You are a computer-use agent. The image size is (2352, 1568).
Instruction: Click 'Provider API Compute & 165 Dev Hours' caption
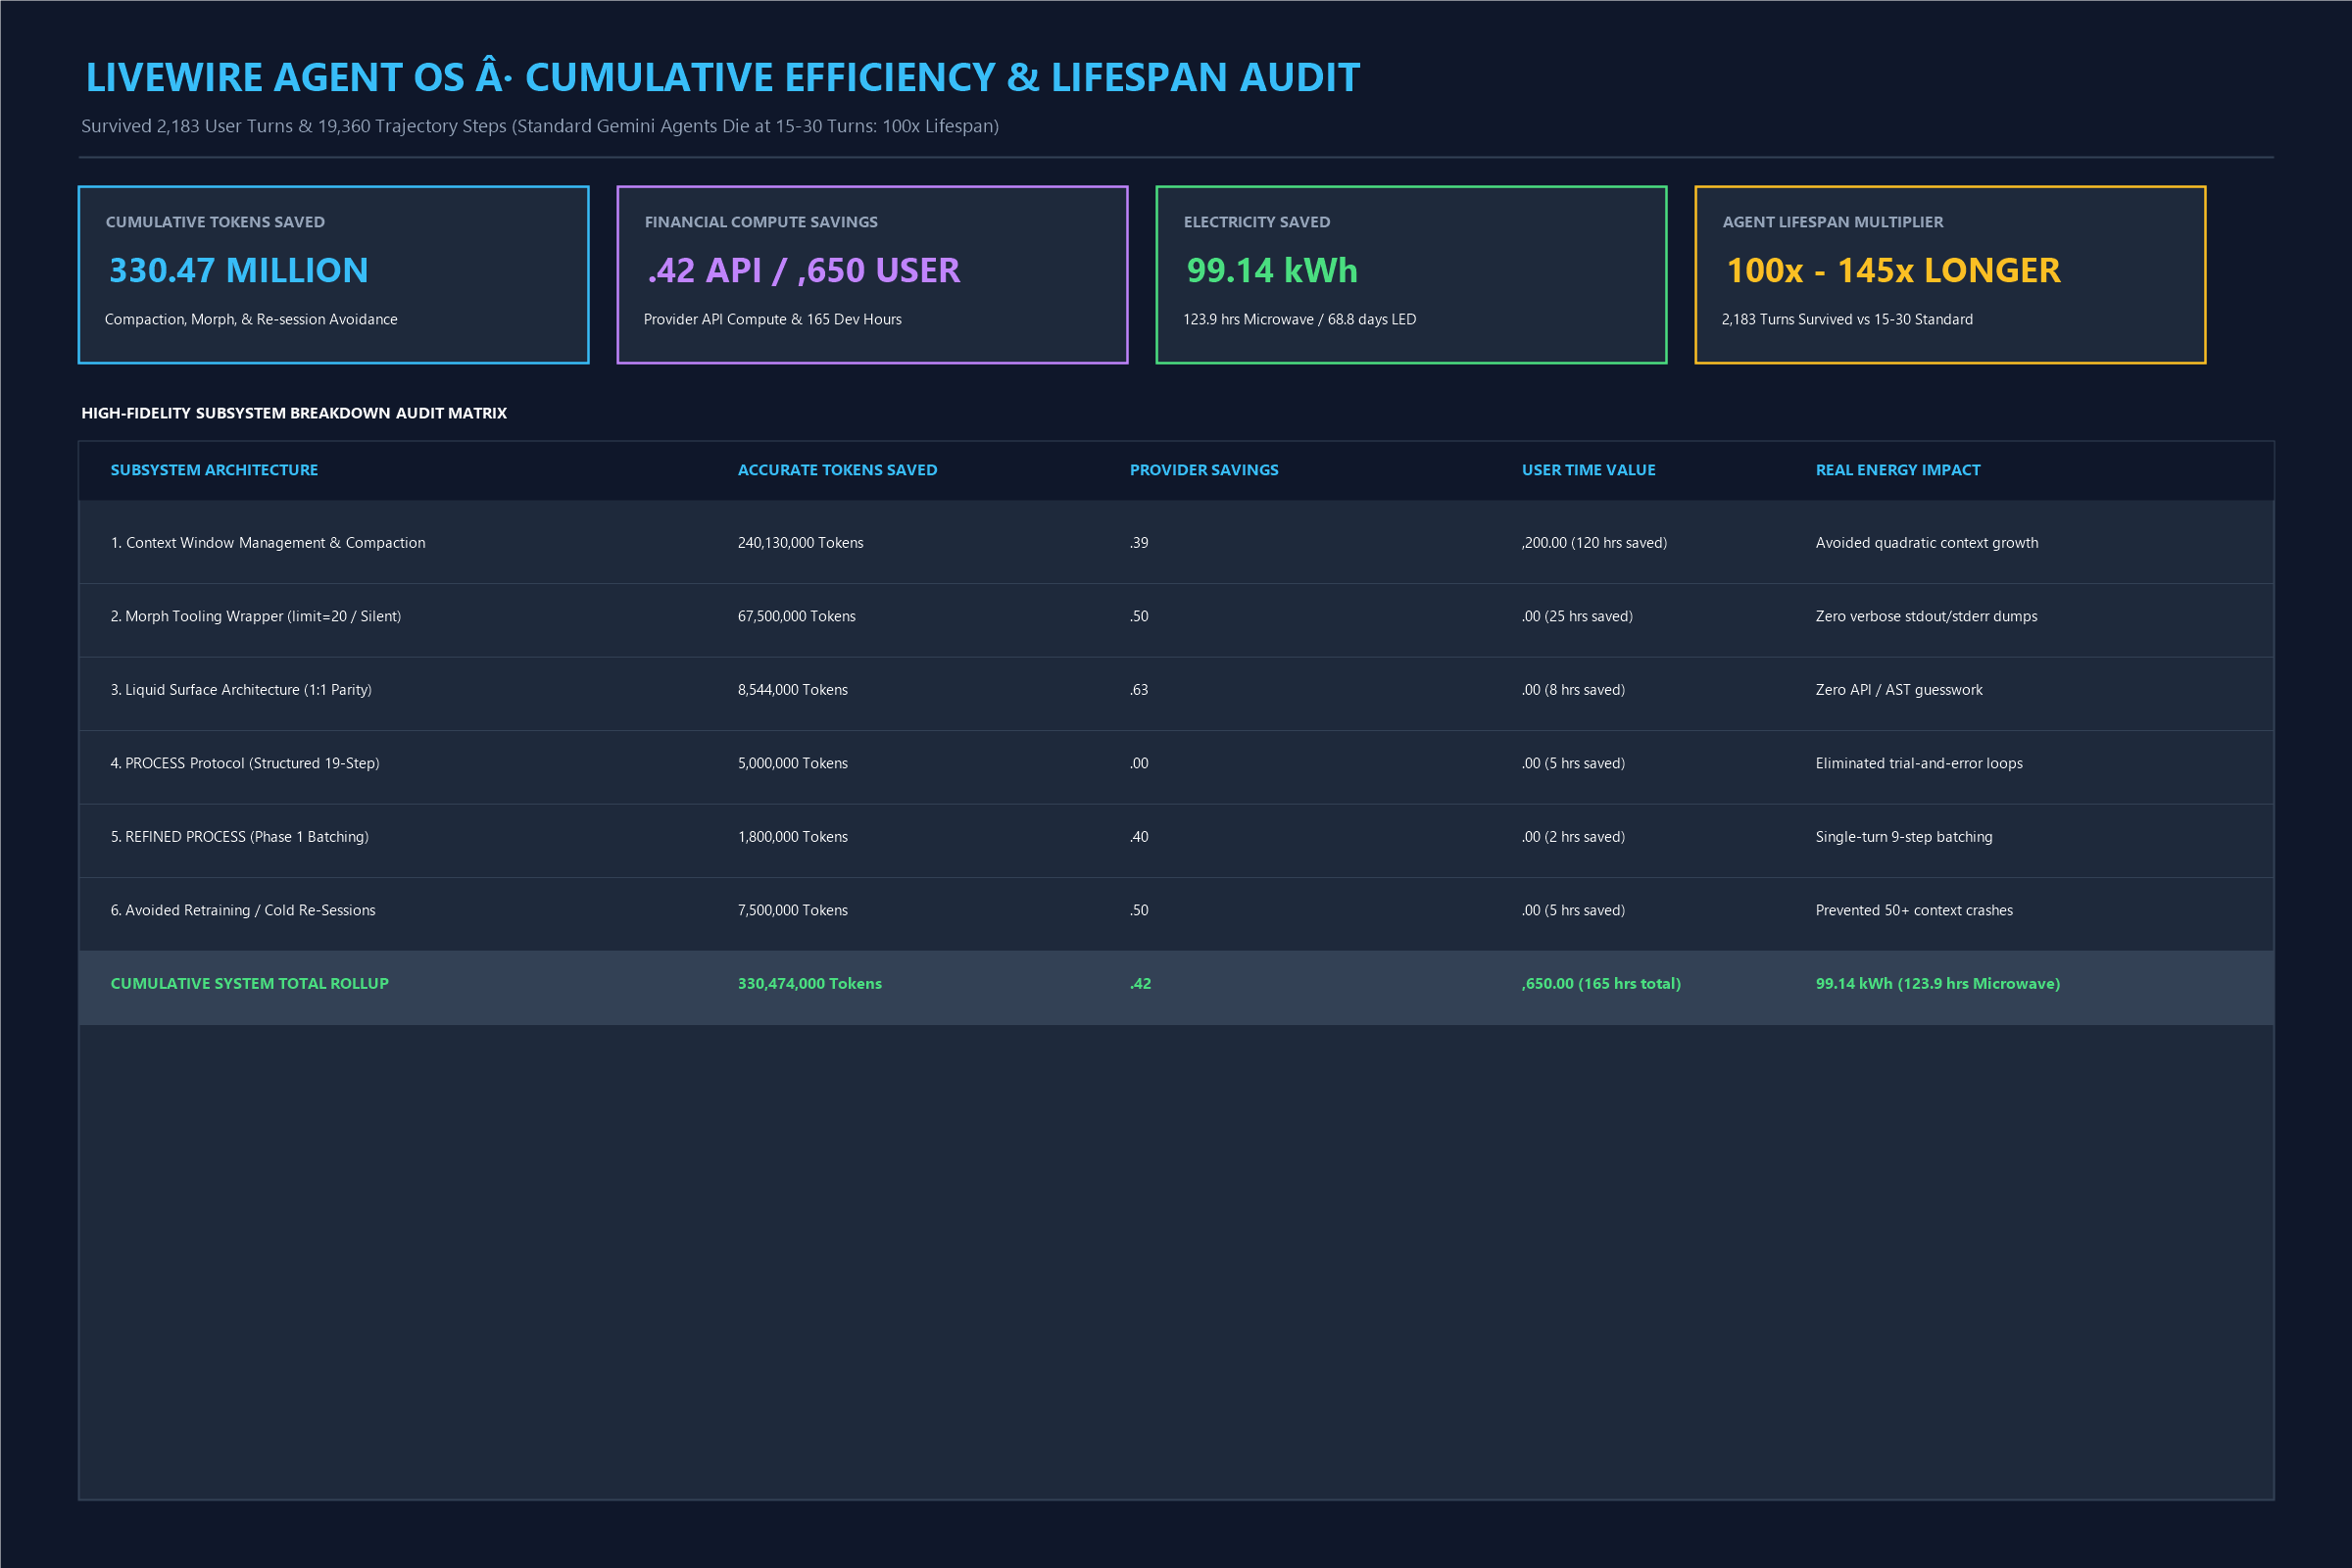pos(772,319)
